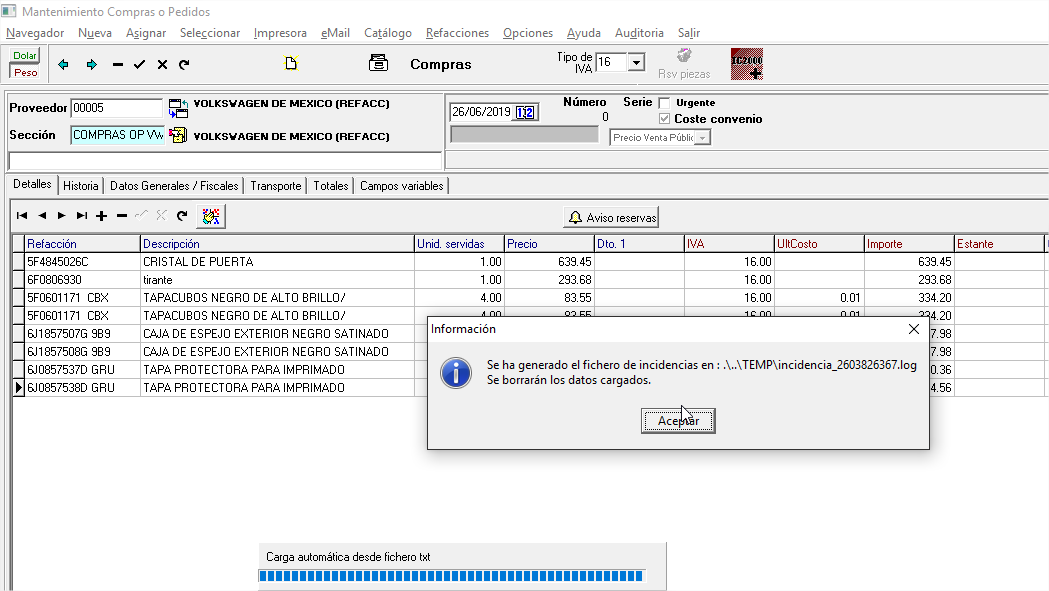The width and height of the screenshot is (1049, 591).
Task: Click the grid tool icon beside refresh
Action: [x=211, y=216]
